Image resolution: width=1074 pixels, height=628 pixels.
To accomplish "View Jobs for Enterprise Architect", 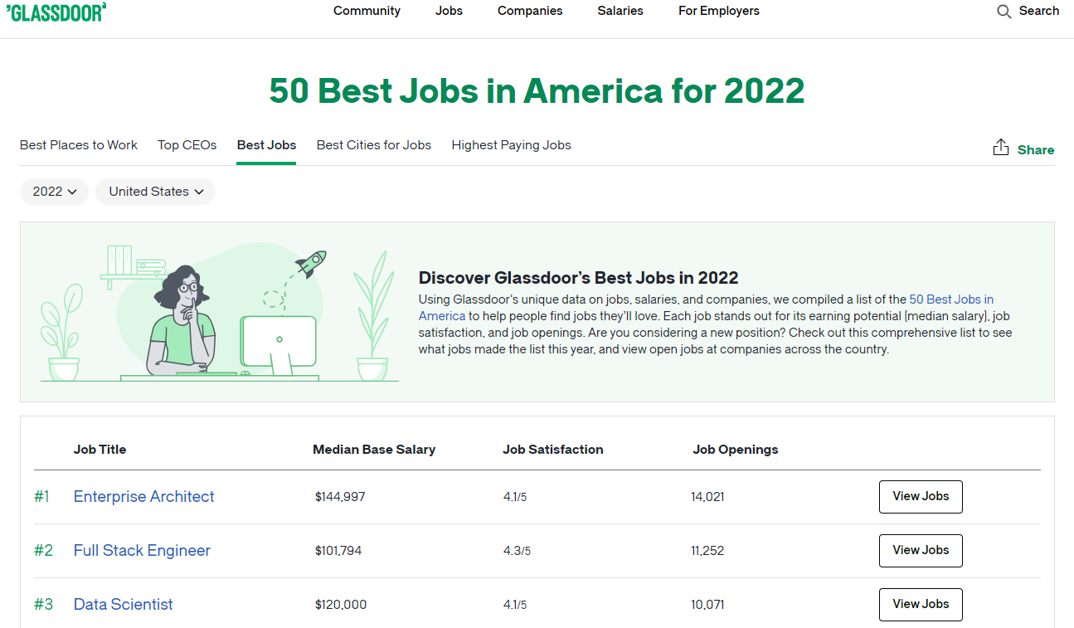I will pos(920,496).
